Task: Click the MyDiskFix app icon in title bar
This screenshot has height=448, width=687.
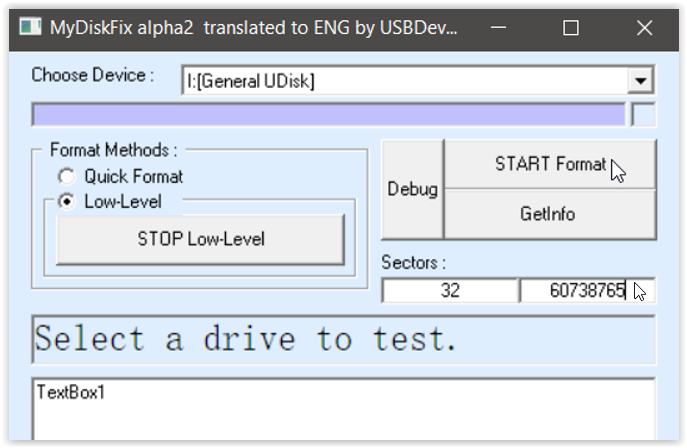Action: [30, 28]
